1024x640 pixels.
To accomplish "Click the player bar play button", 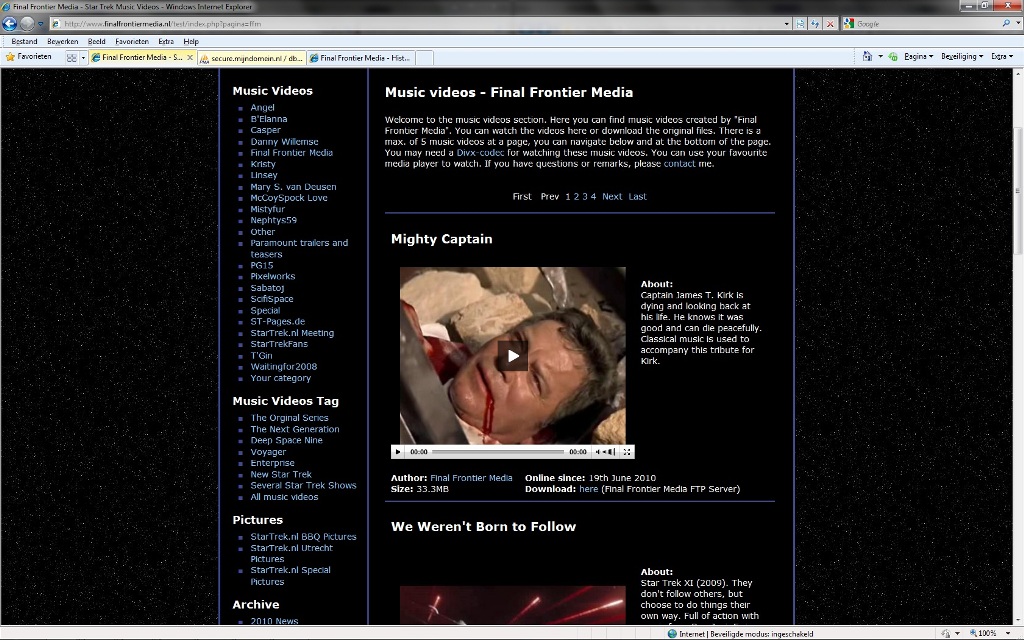I will point(398,451).
